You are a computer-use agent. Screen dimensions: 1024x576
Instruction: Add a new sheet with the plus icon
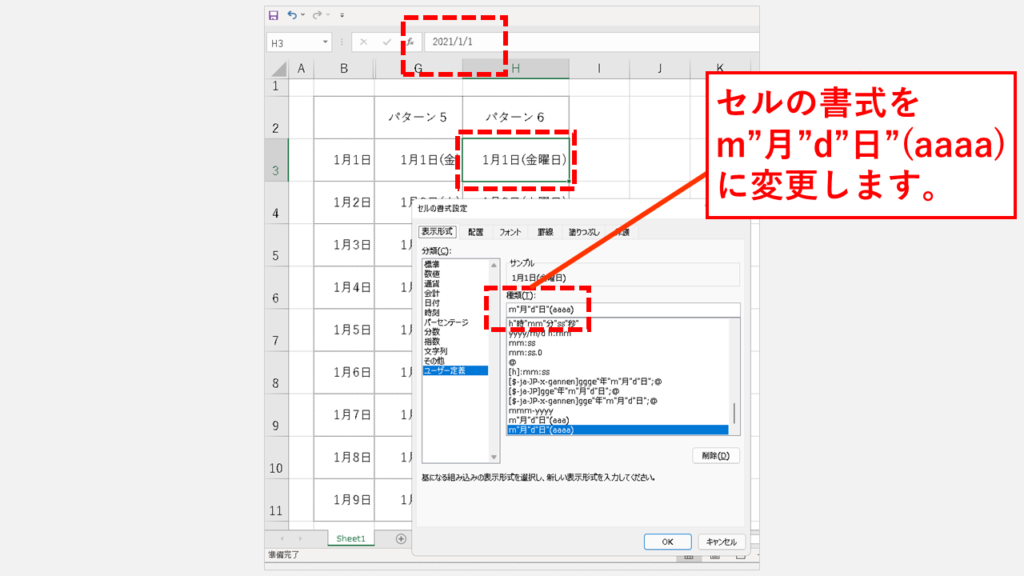401,538
